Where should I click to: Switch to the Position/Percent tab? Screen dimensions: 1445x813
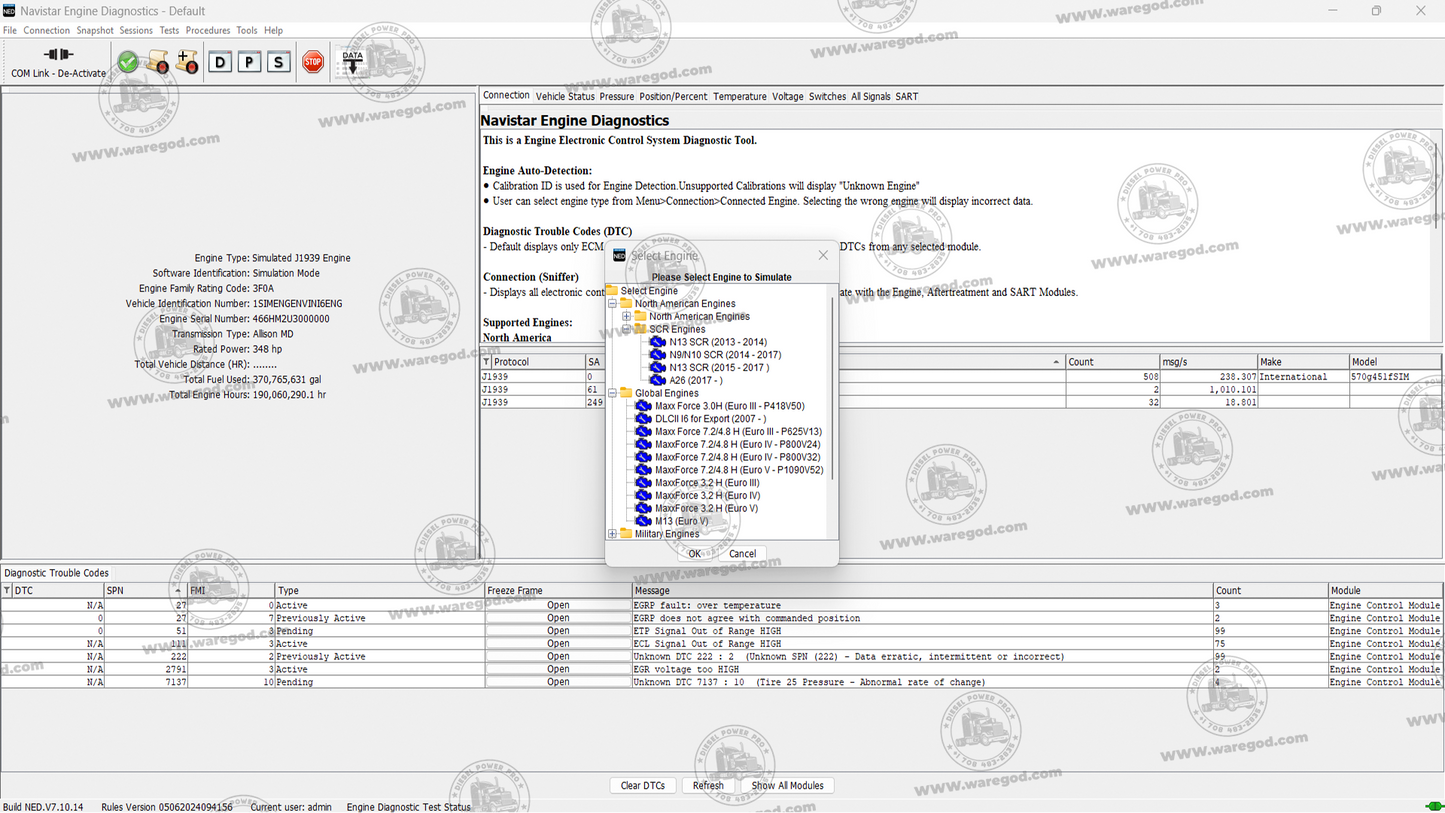[673, 97]
